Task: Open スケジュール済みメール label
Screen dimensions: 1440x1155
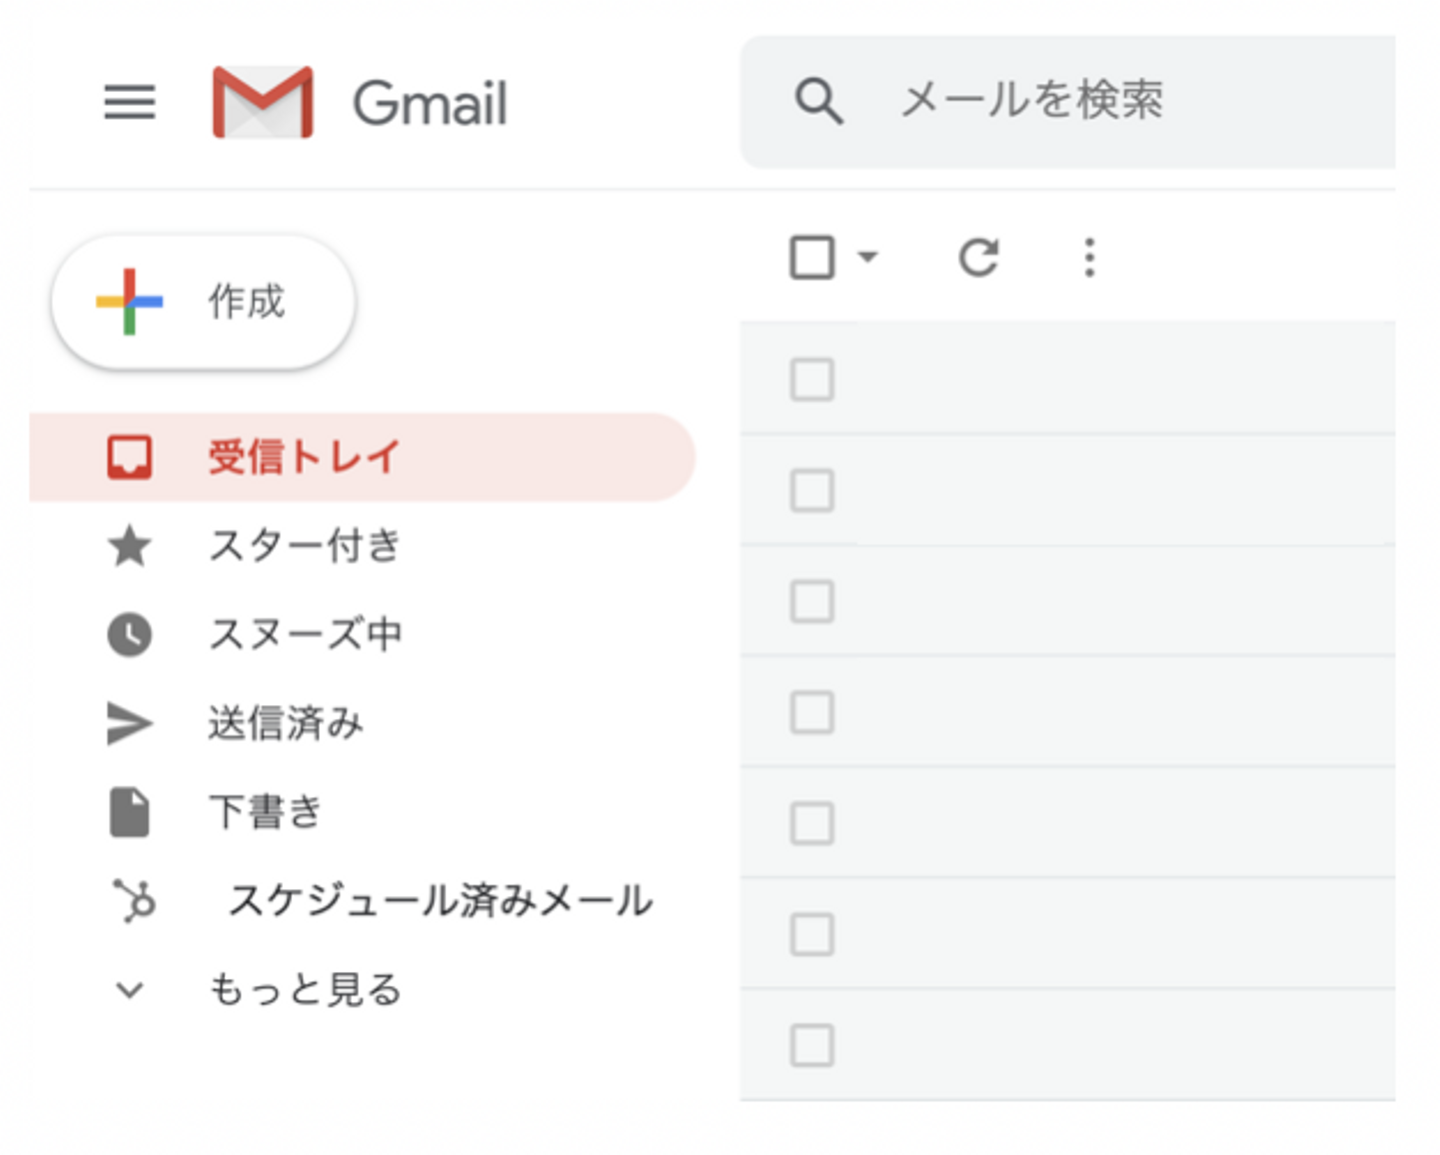Action: 440,900
